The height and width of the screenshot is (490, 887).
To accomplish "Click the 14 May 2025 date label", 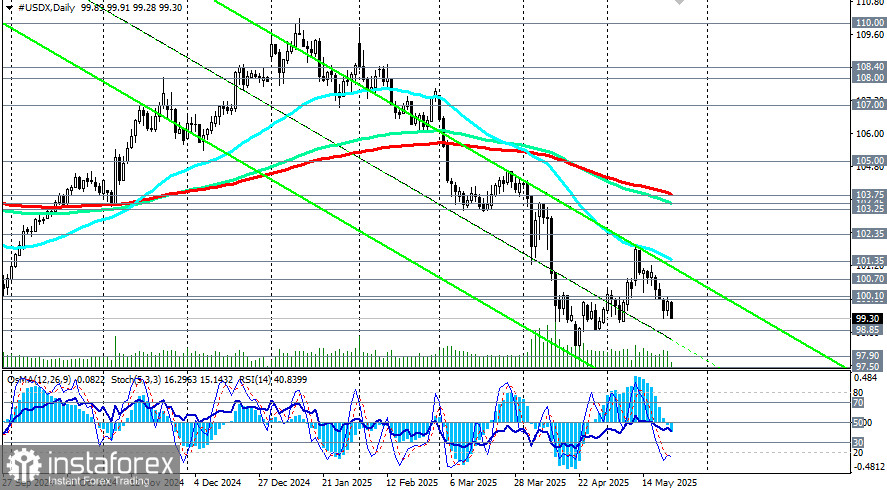I will (x=671, y=483).
